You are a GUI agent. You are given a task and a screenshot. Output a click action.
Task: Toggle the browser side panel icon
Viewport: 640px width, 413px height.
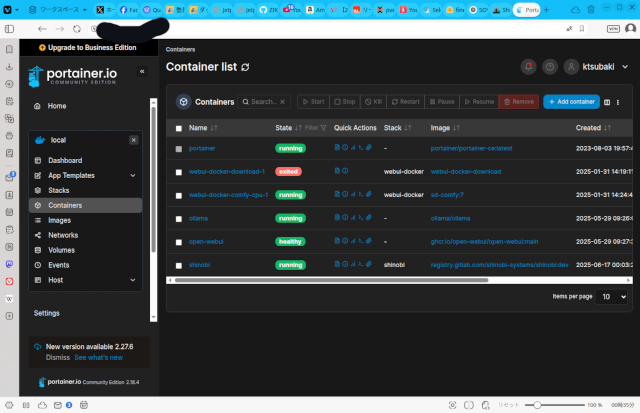(x=9, y=29)
